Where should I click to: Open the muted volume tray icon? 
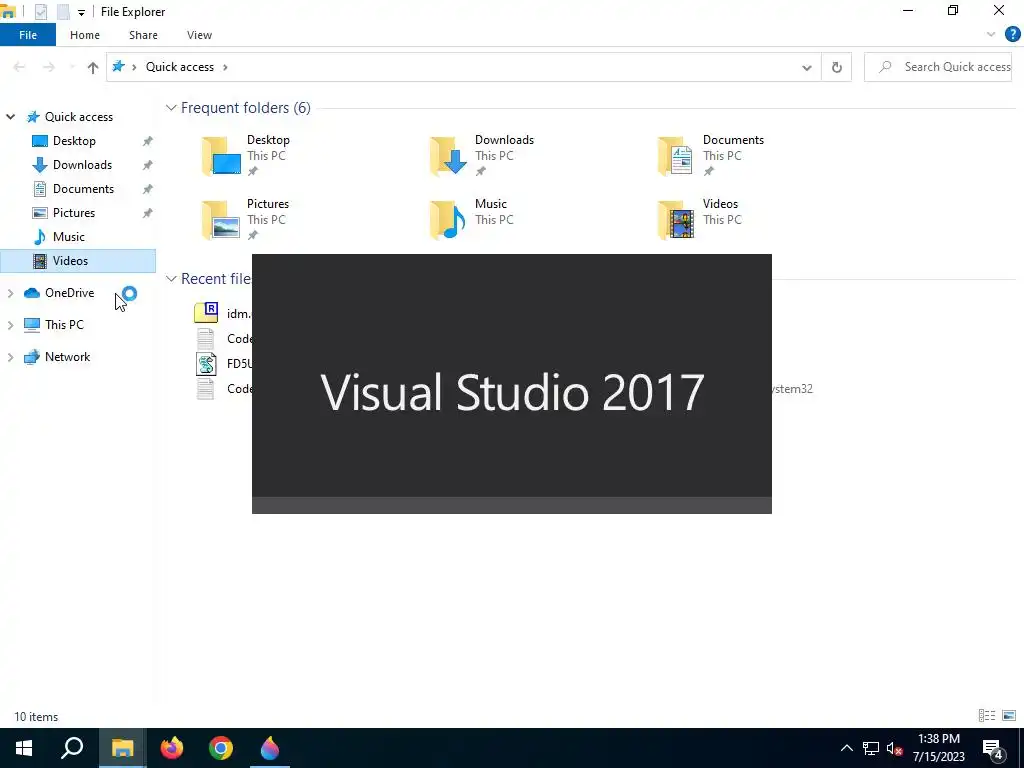(894, 748)
